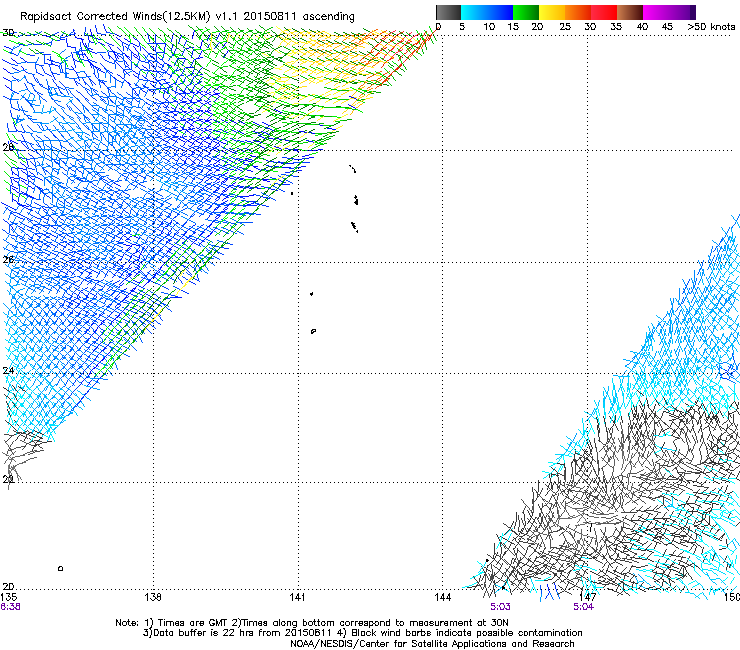The width and height of the screenshot is (740, 650).
Task: Click the red 30-35 knots color swatch
Action: pos(604,12)
